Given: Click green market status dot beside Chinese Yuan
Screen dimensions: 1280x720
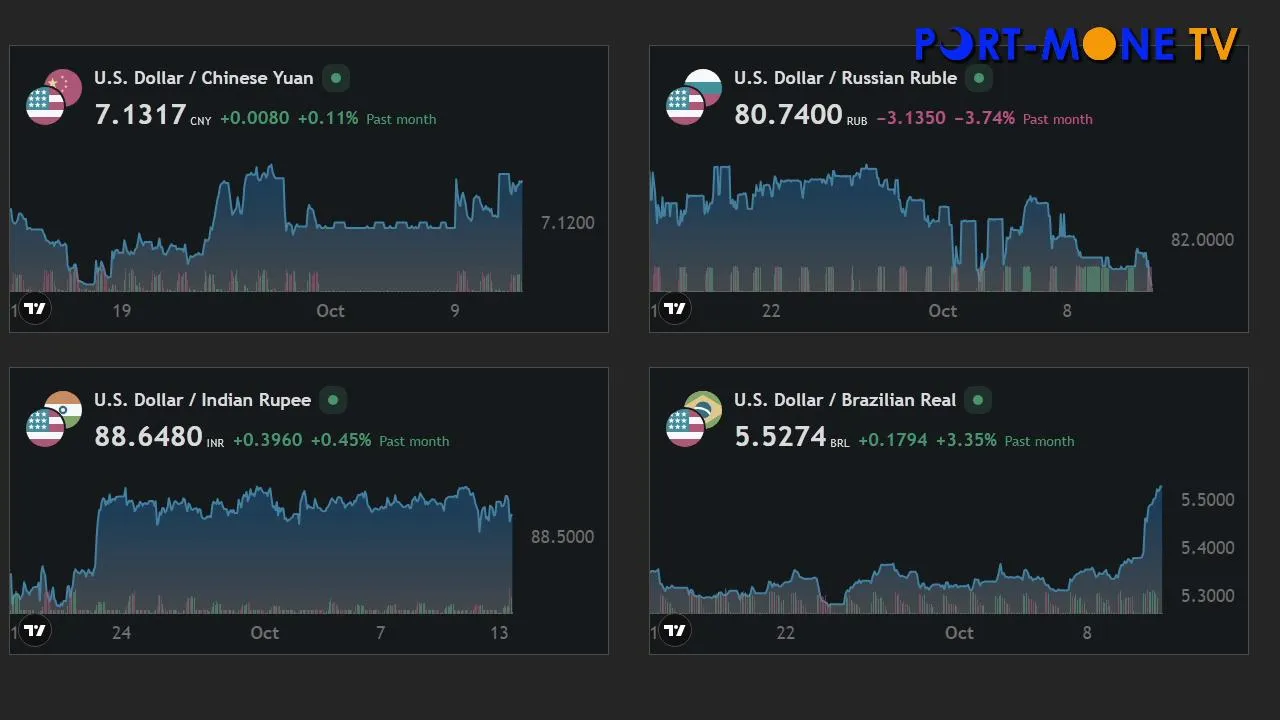Looking at the screenshot, I should coord(336,78).
